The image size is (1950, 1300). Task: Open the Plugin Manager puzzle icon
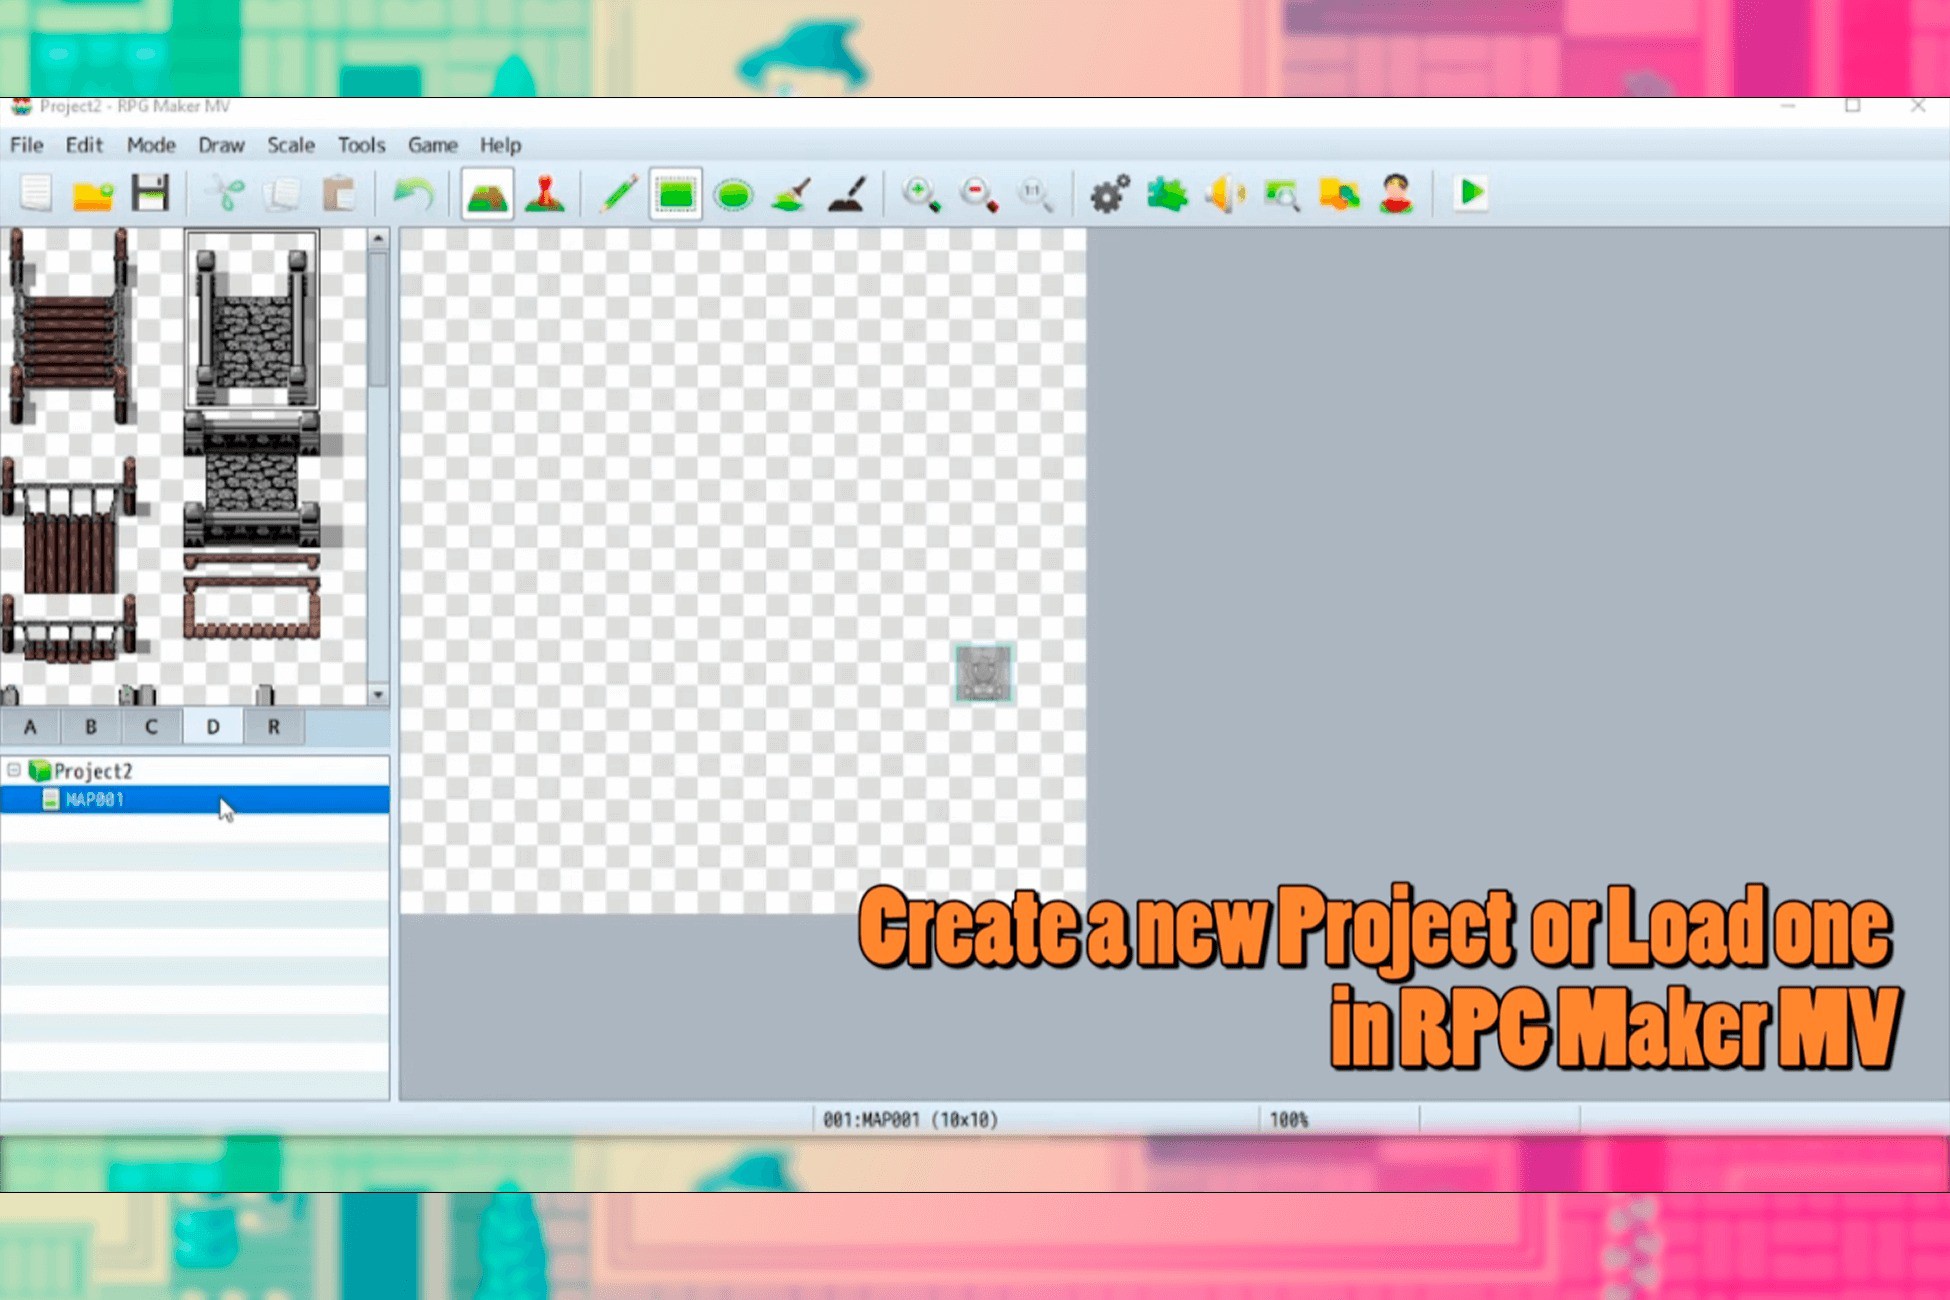click(1167, 193)
